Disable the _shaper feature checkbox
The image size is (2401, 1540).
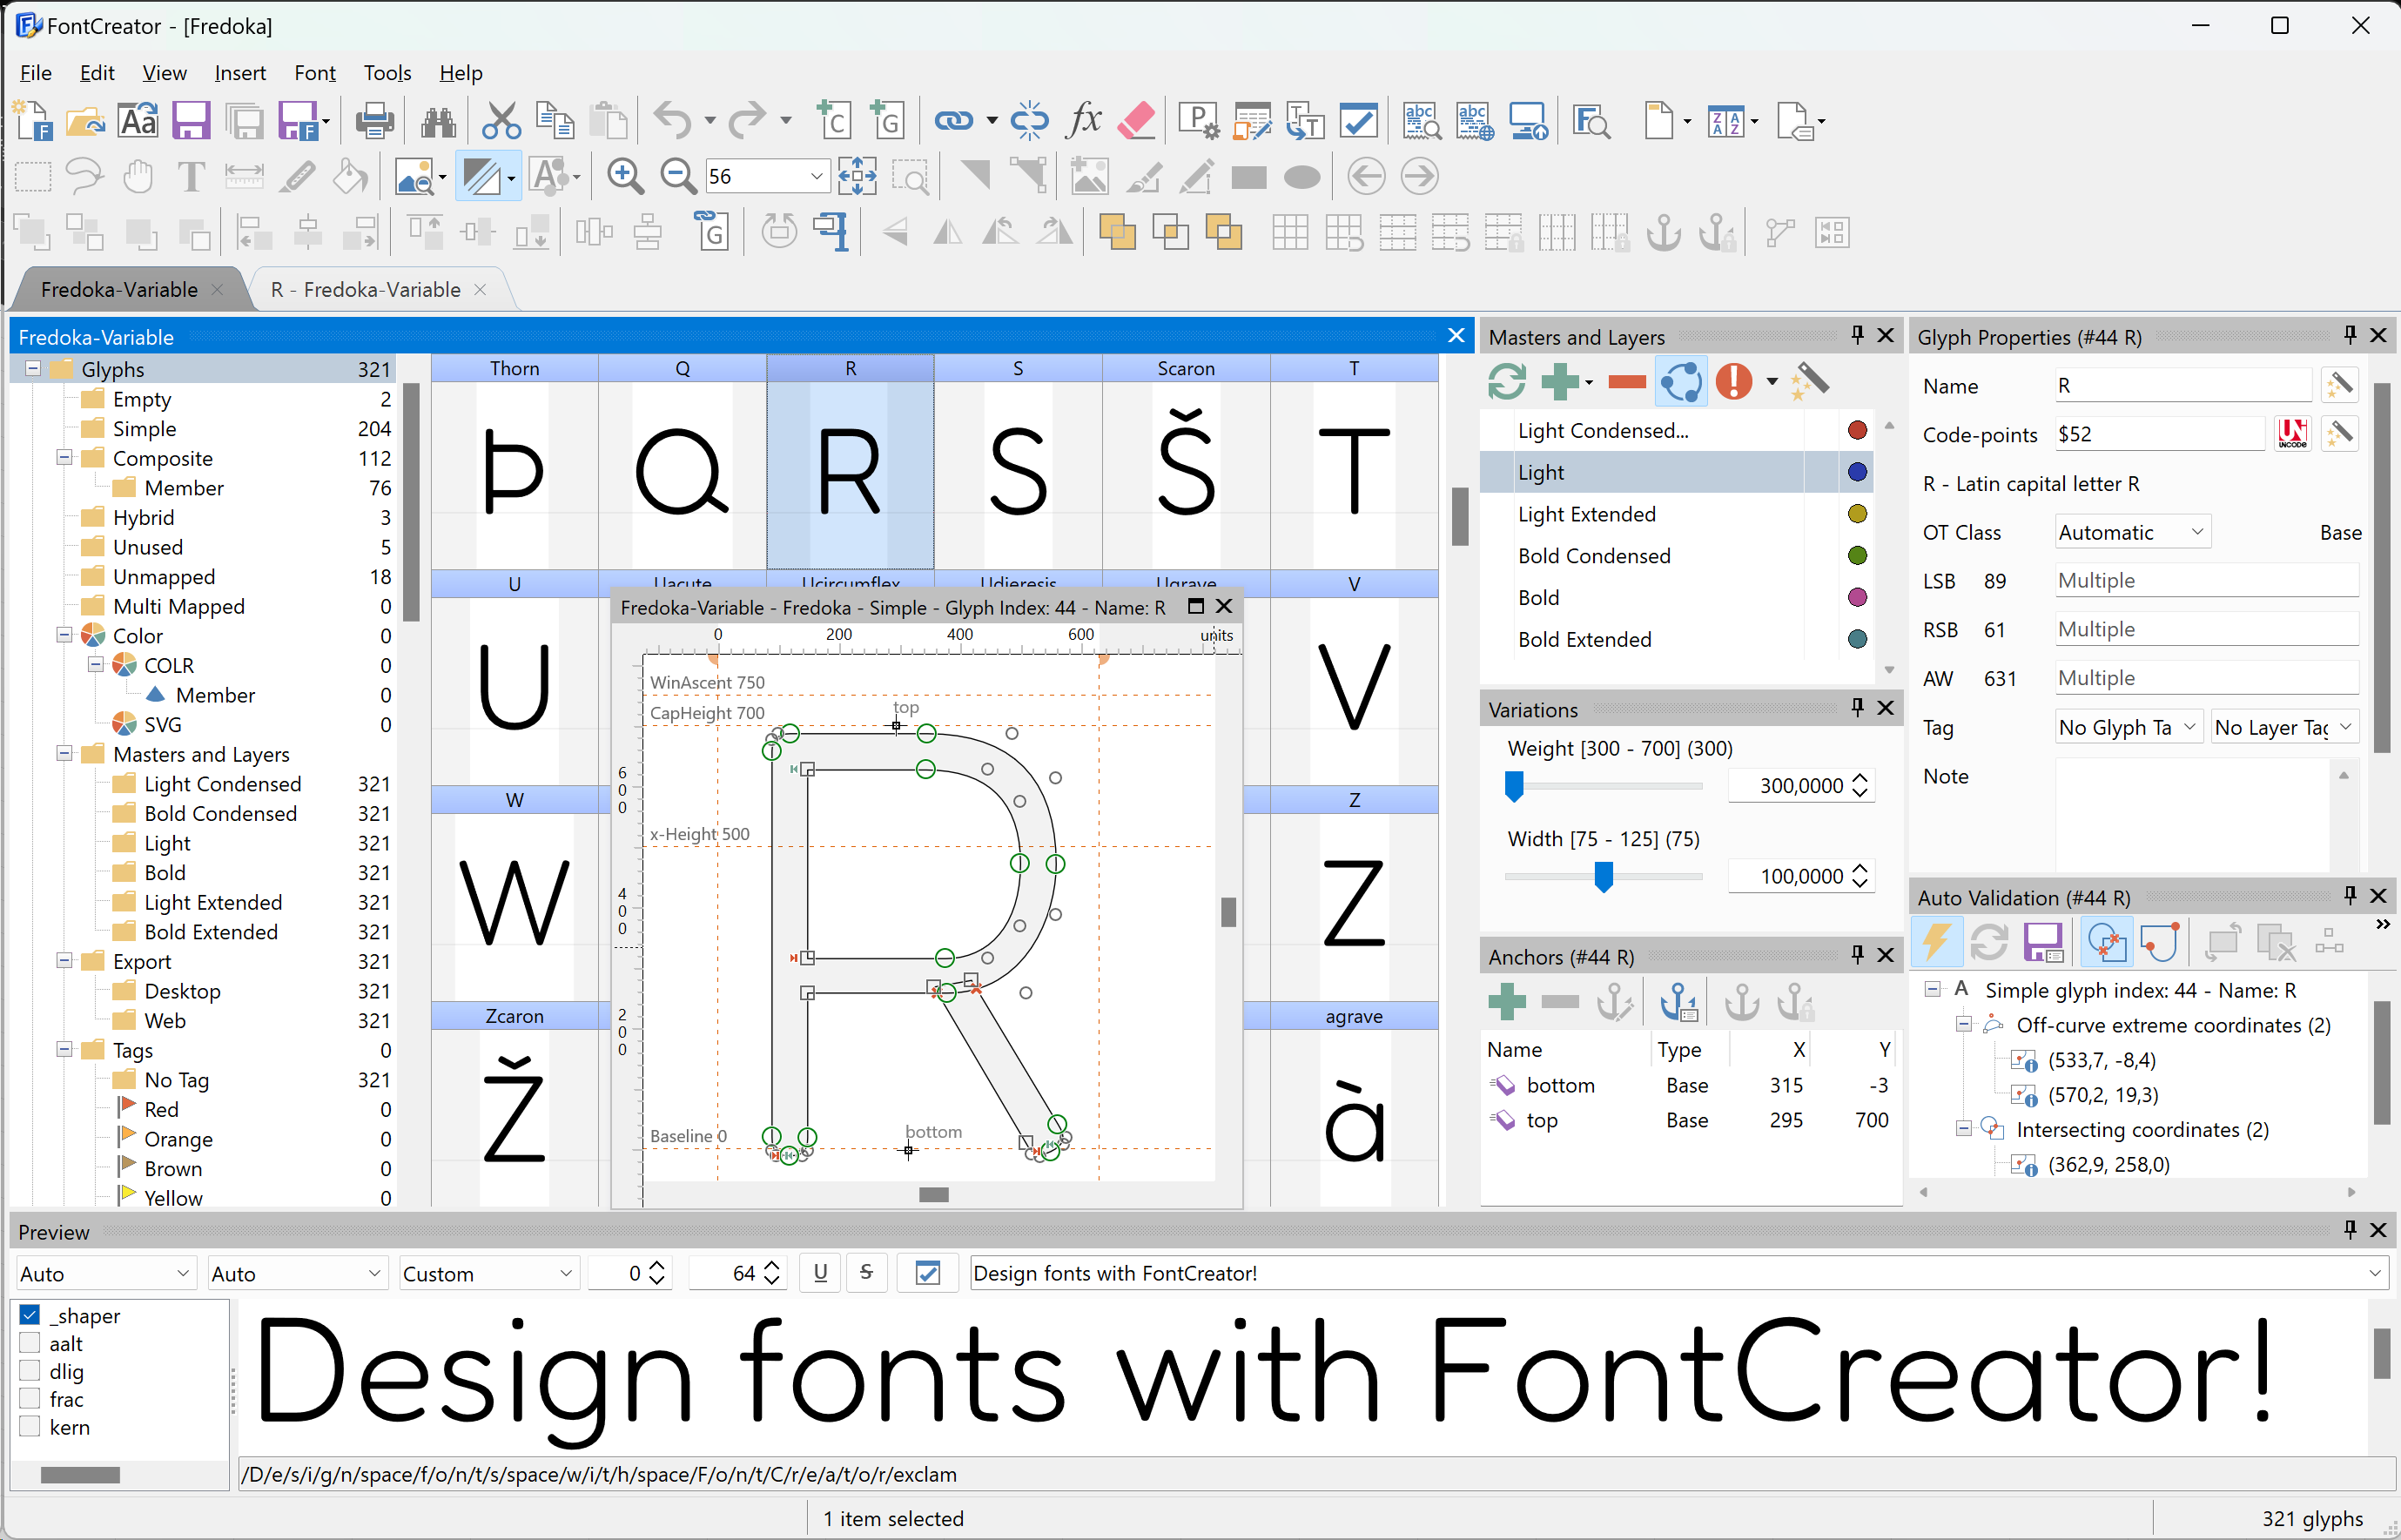pyautogui.click(x=29, y=1315)
